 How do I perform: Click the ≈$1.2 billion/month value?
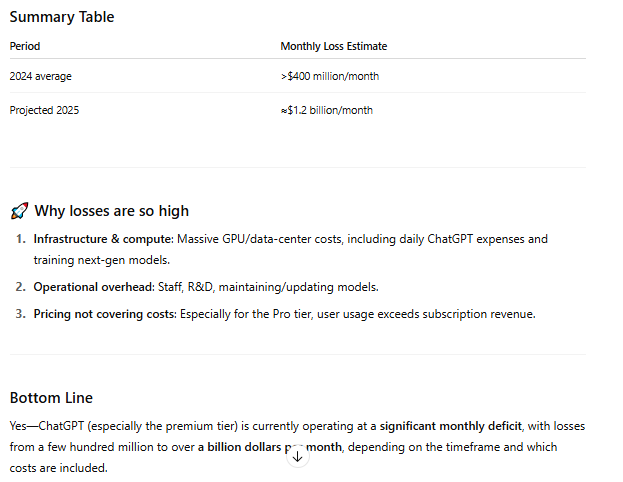(x=327, y=110)
